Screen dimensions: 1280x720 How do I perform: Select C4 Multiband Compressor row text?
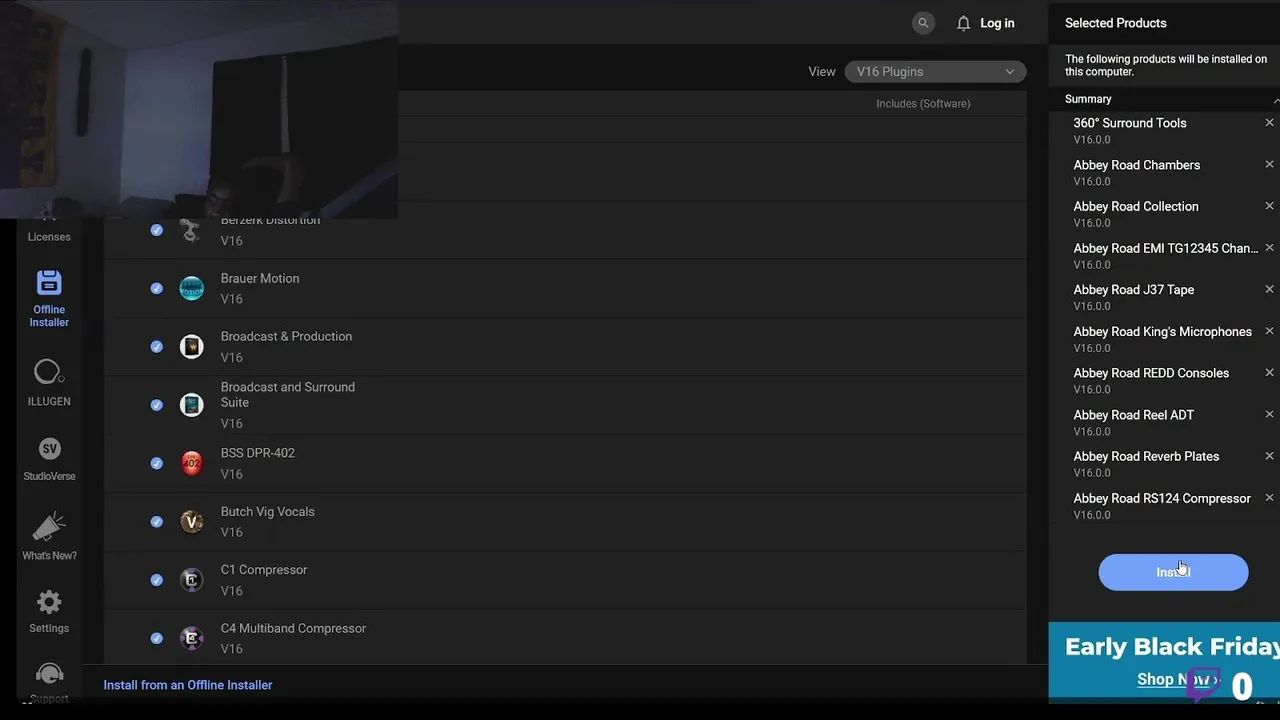point(293,628)
